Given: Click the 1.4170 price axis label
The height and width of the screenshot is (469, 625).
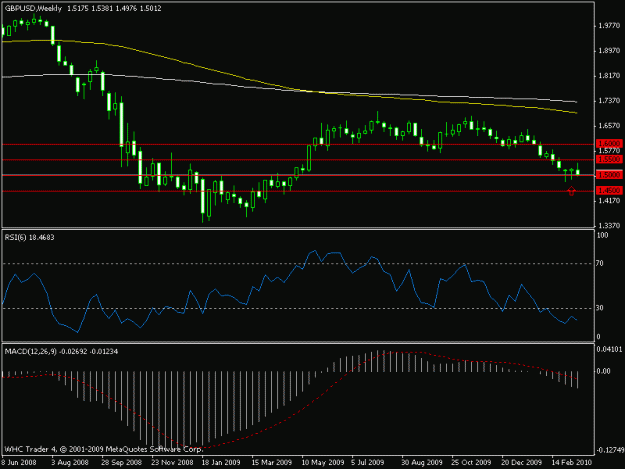Looking at the screenshot, I should coord(609,201).
